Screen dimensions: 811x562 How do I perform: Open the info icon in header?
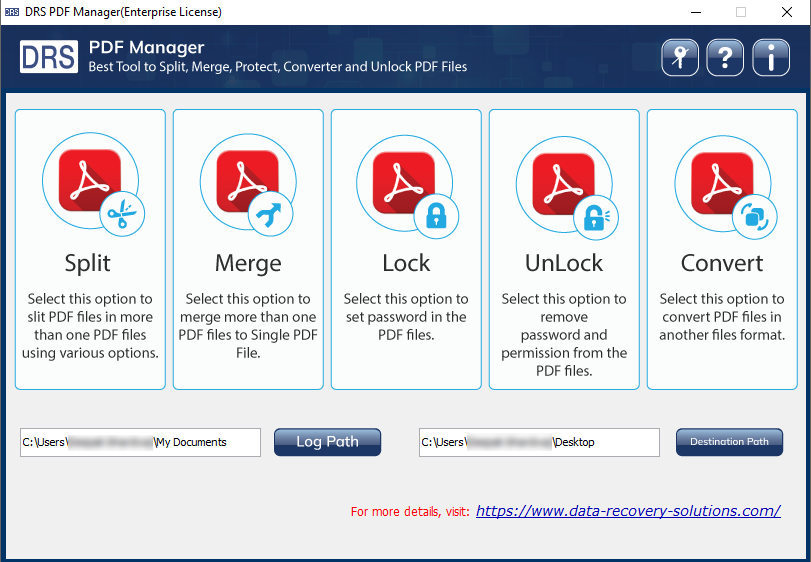click(x=771, y=57)
